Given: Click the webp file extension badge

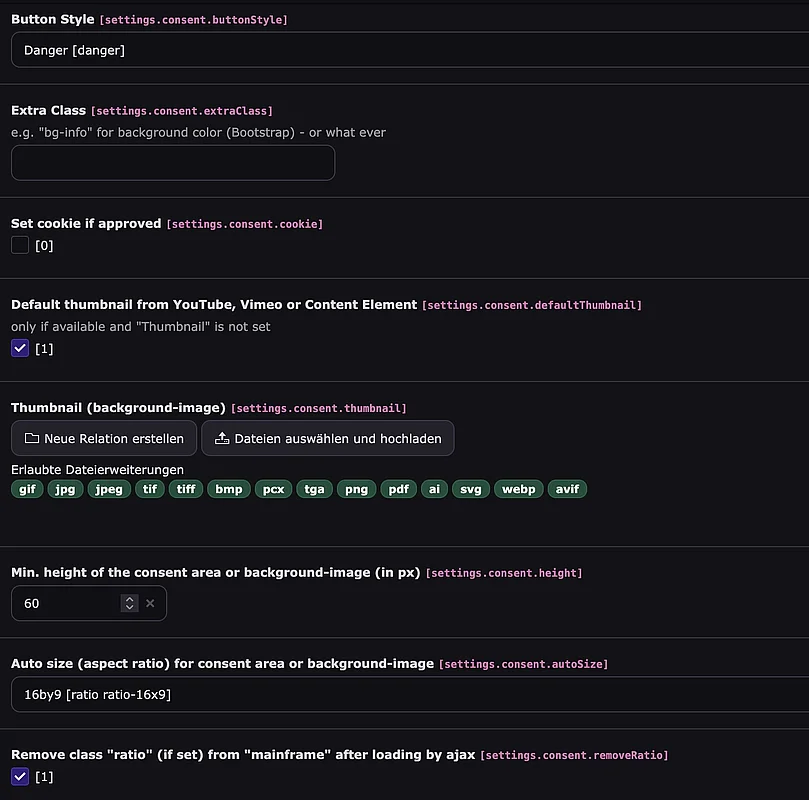Looking at the screenshot, I should click(518, 489).
